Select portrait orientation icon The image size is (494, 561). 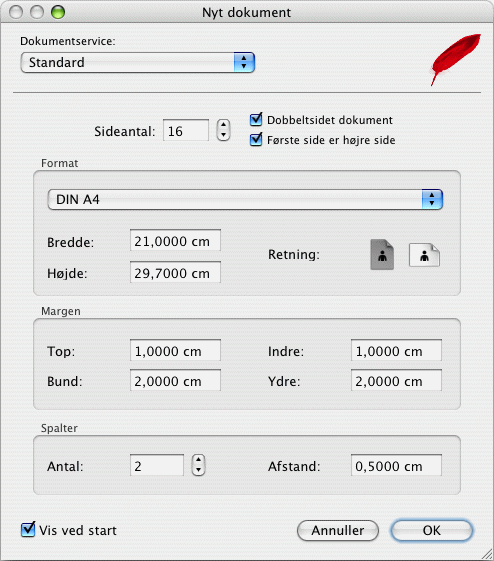tap(382, 255)
